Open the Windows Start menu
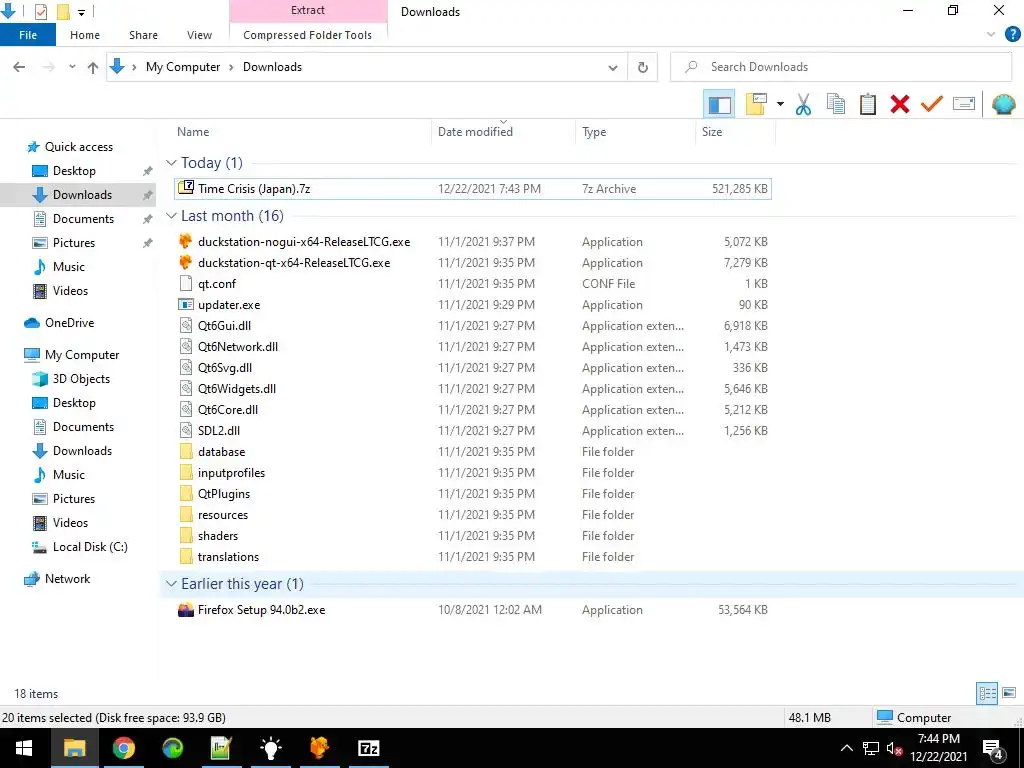This screenshot has width=1024, height=768. point(24,748)
